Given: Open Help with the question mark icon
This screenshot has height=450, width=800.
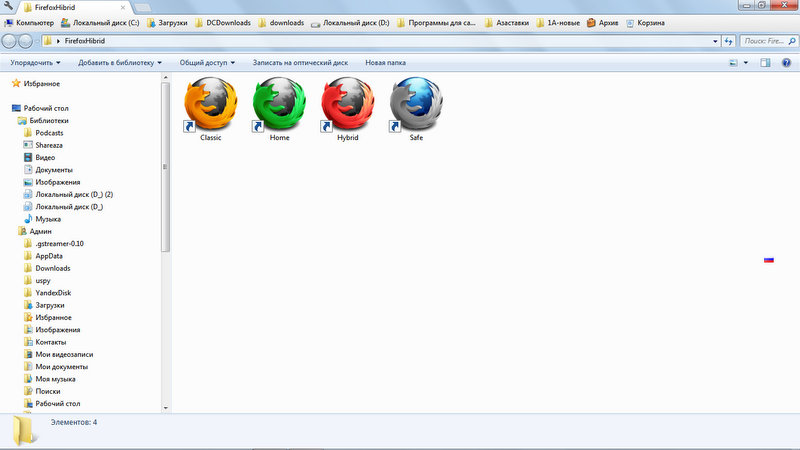Looking at the screenshot, I should click(786, 63).
